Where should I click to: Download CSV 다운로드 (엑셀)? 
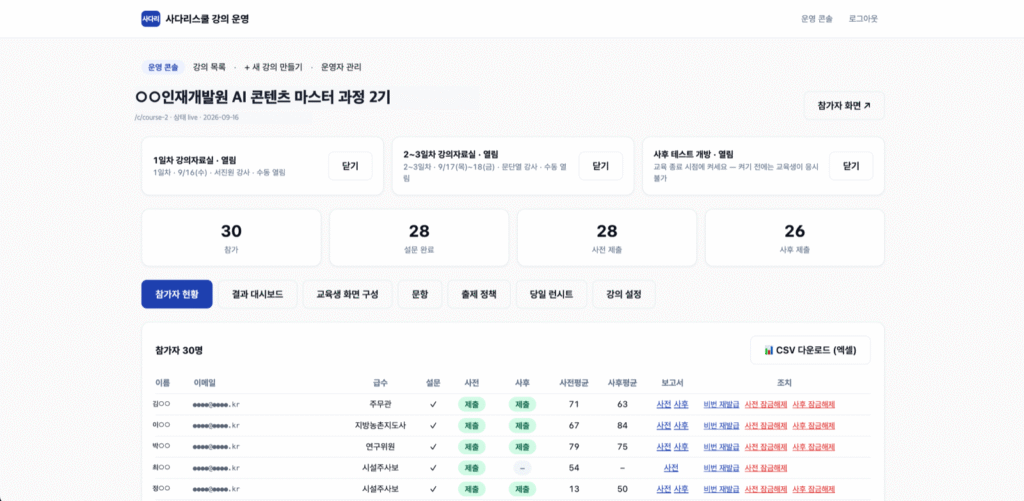click(810, 350)
